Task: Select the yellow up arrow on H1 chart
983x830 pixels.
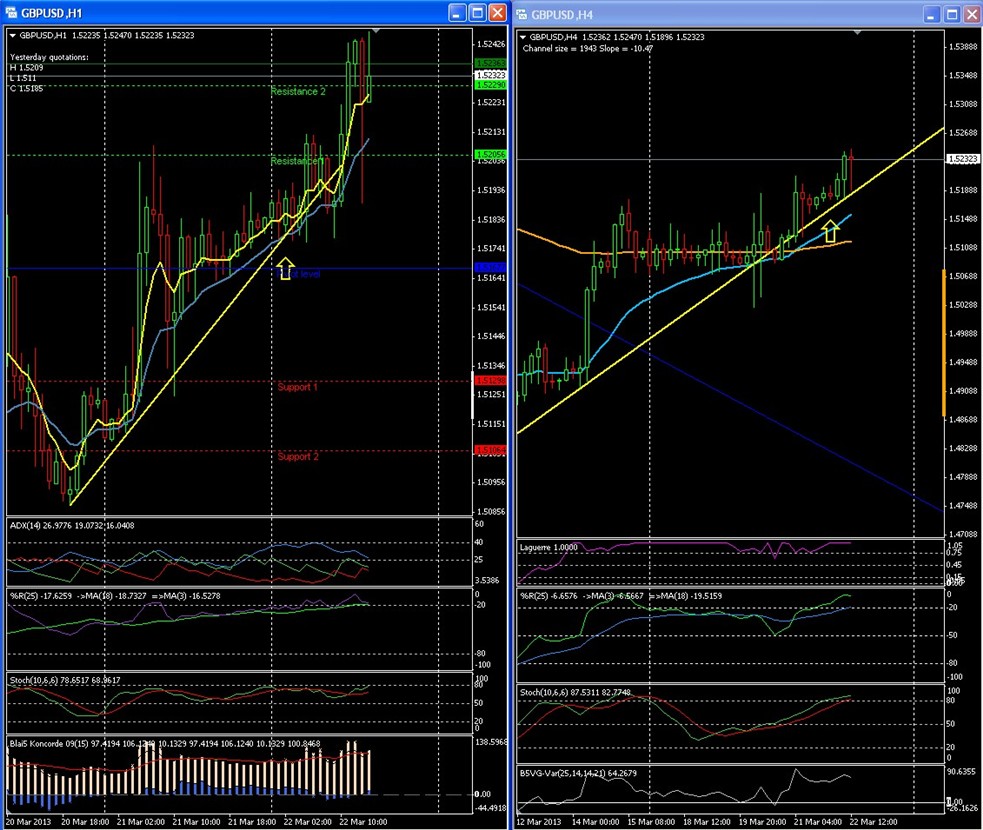Action: coord(285,268)
